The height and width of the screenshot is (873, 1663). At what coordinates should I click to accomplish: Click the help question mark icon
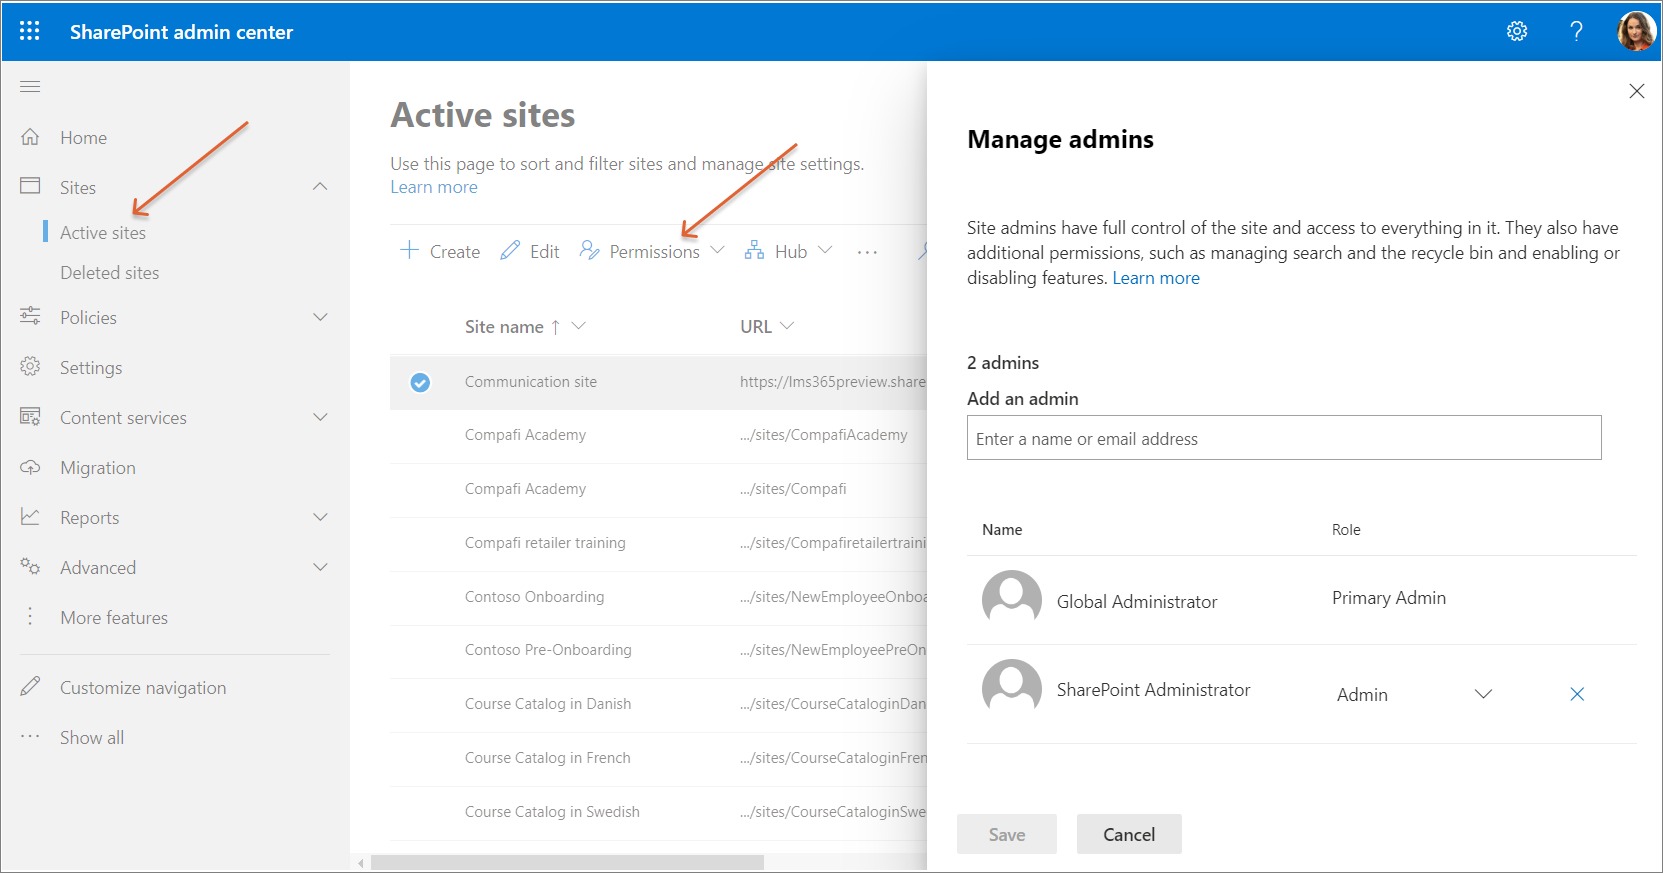[1576, 31]
